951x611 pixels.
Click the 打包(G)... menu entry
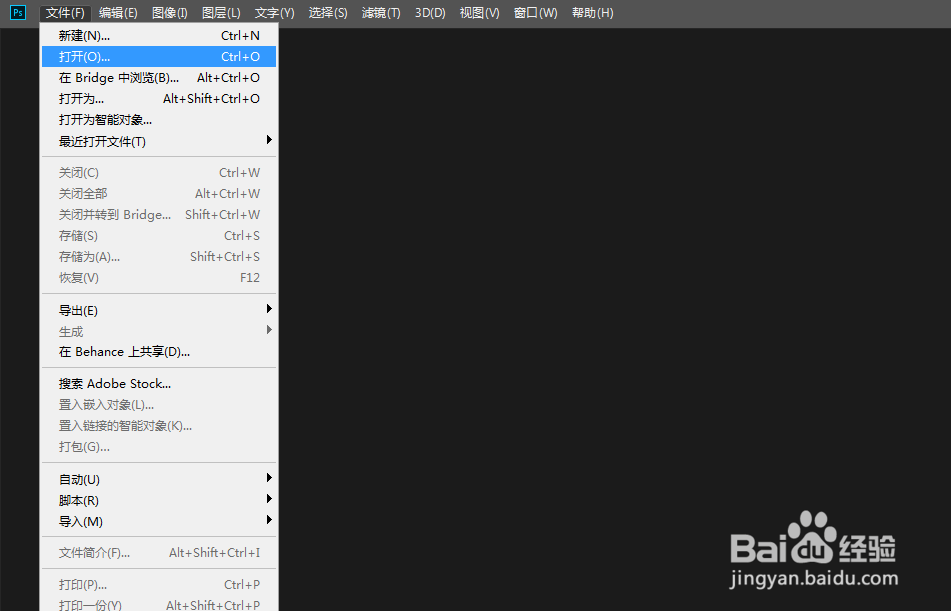coord(159,447)
